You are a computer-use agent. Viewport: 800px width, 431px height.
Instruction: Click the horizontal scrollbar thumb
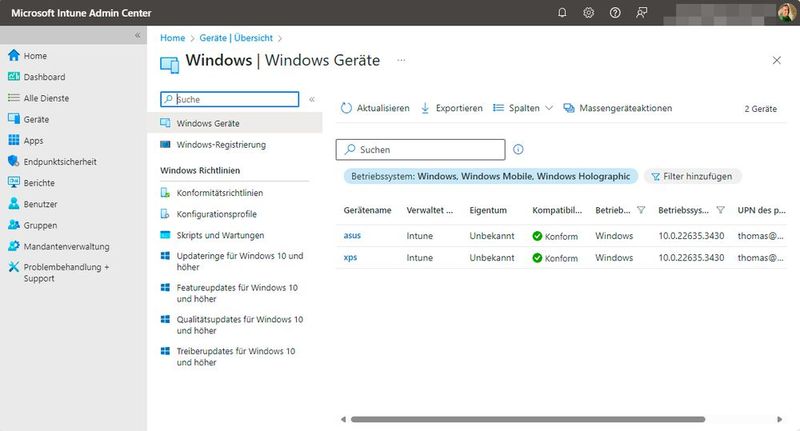click(x=528, y=419)
